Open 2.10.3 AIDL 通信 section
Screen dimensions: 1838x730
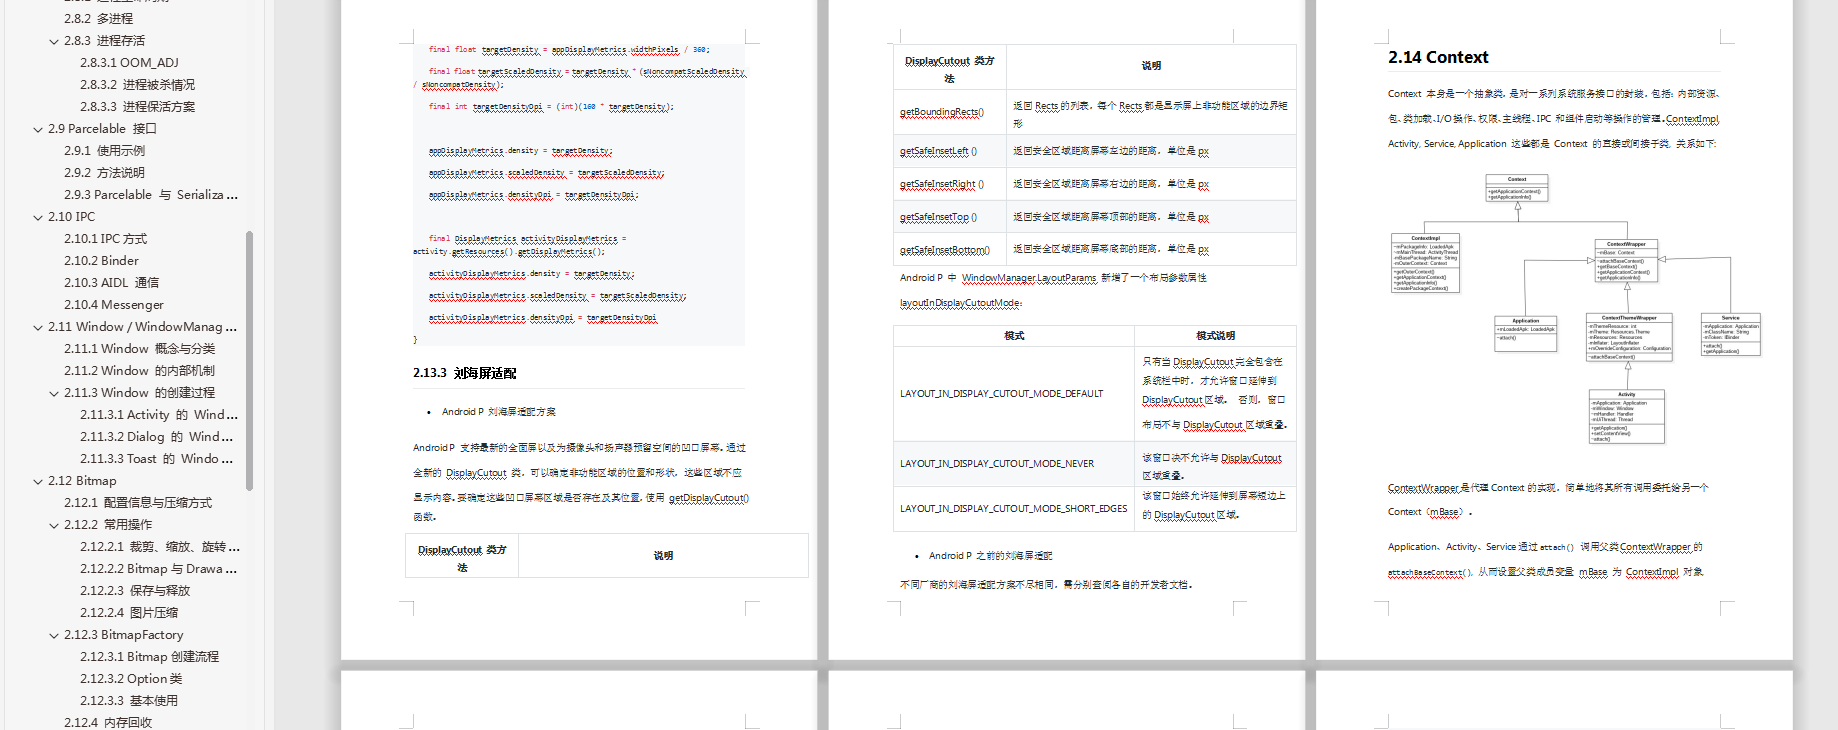click(x=111, y=283)
